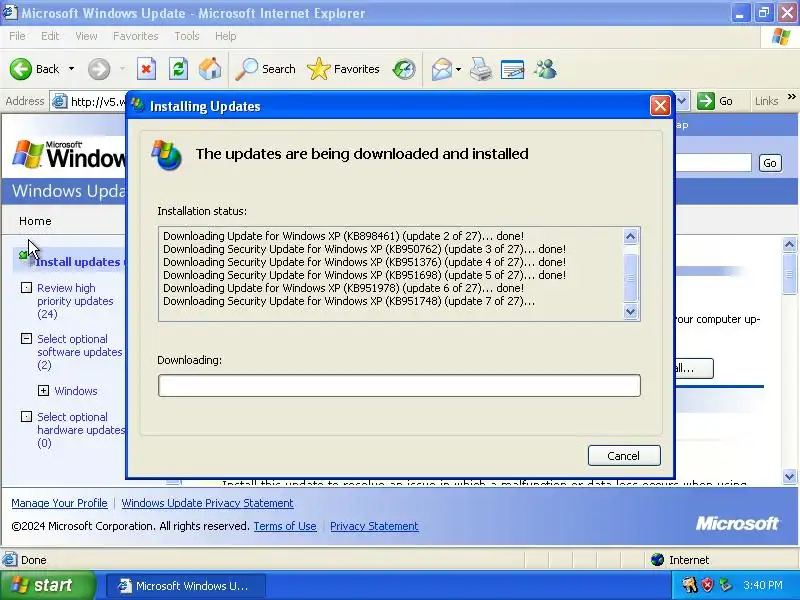Image resolution: width=800 pixels, height=600 pixels.
Task: Click the Refresh page icon
Action: click(178, 69)
